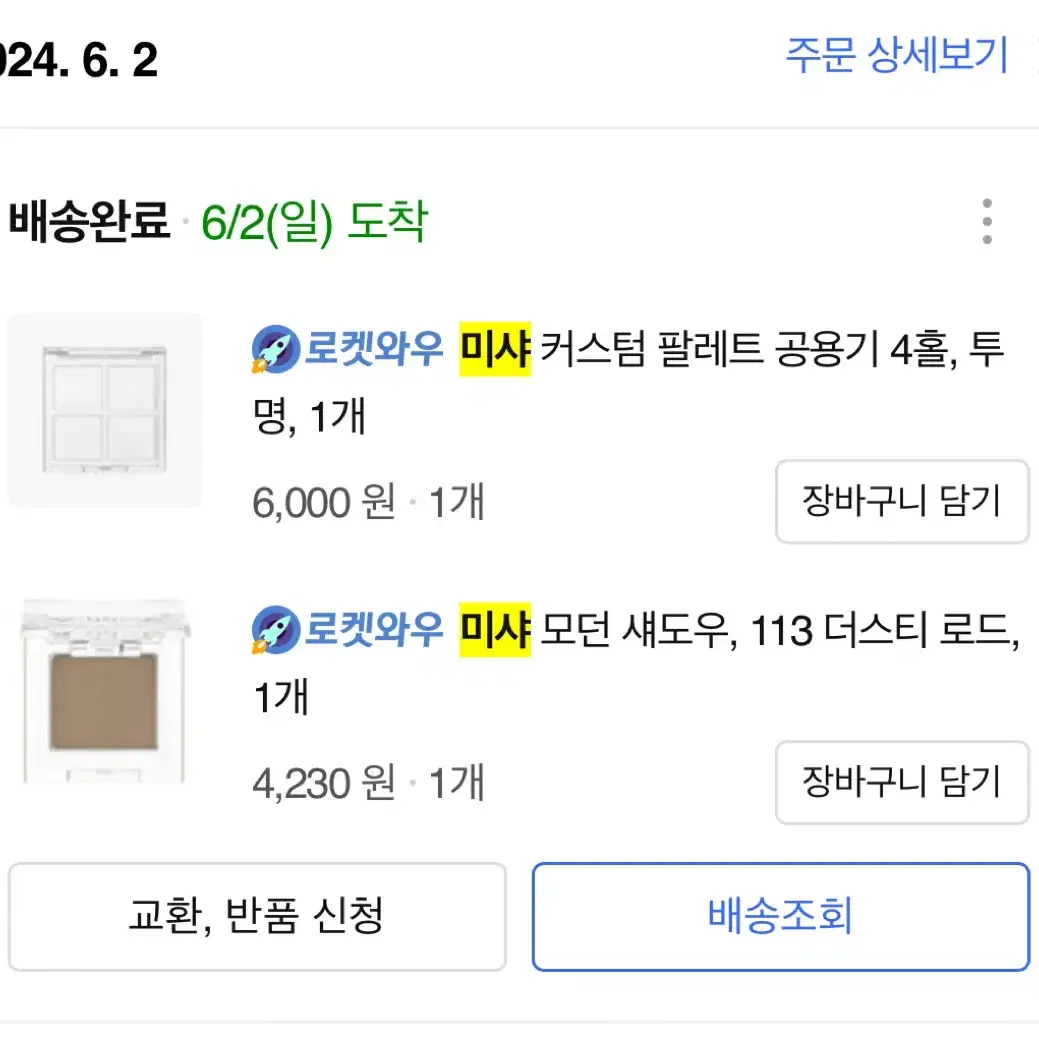Click the 6,000 원 price text
This screenshot has width=1039, height=1039.
324,502
